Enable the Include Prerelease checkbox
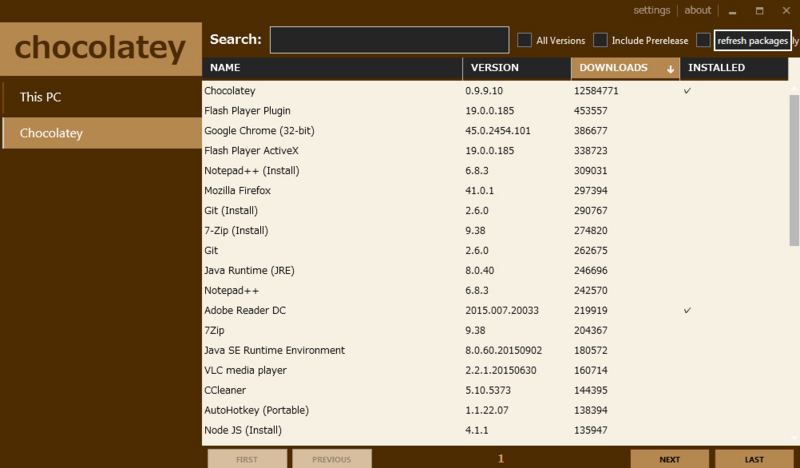Screen dimensions: 800x468 [600, 40]
